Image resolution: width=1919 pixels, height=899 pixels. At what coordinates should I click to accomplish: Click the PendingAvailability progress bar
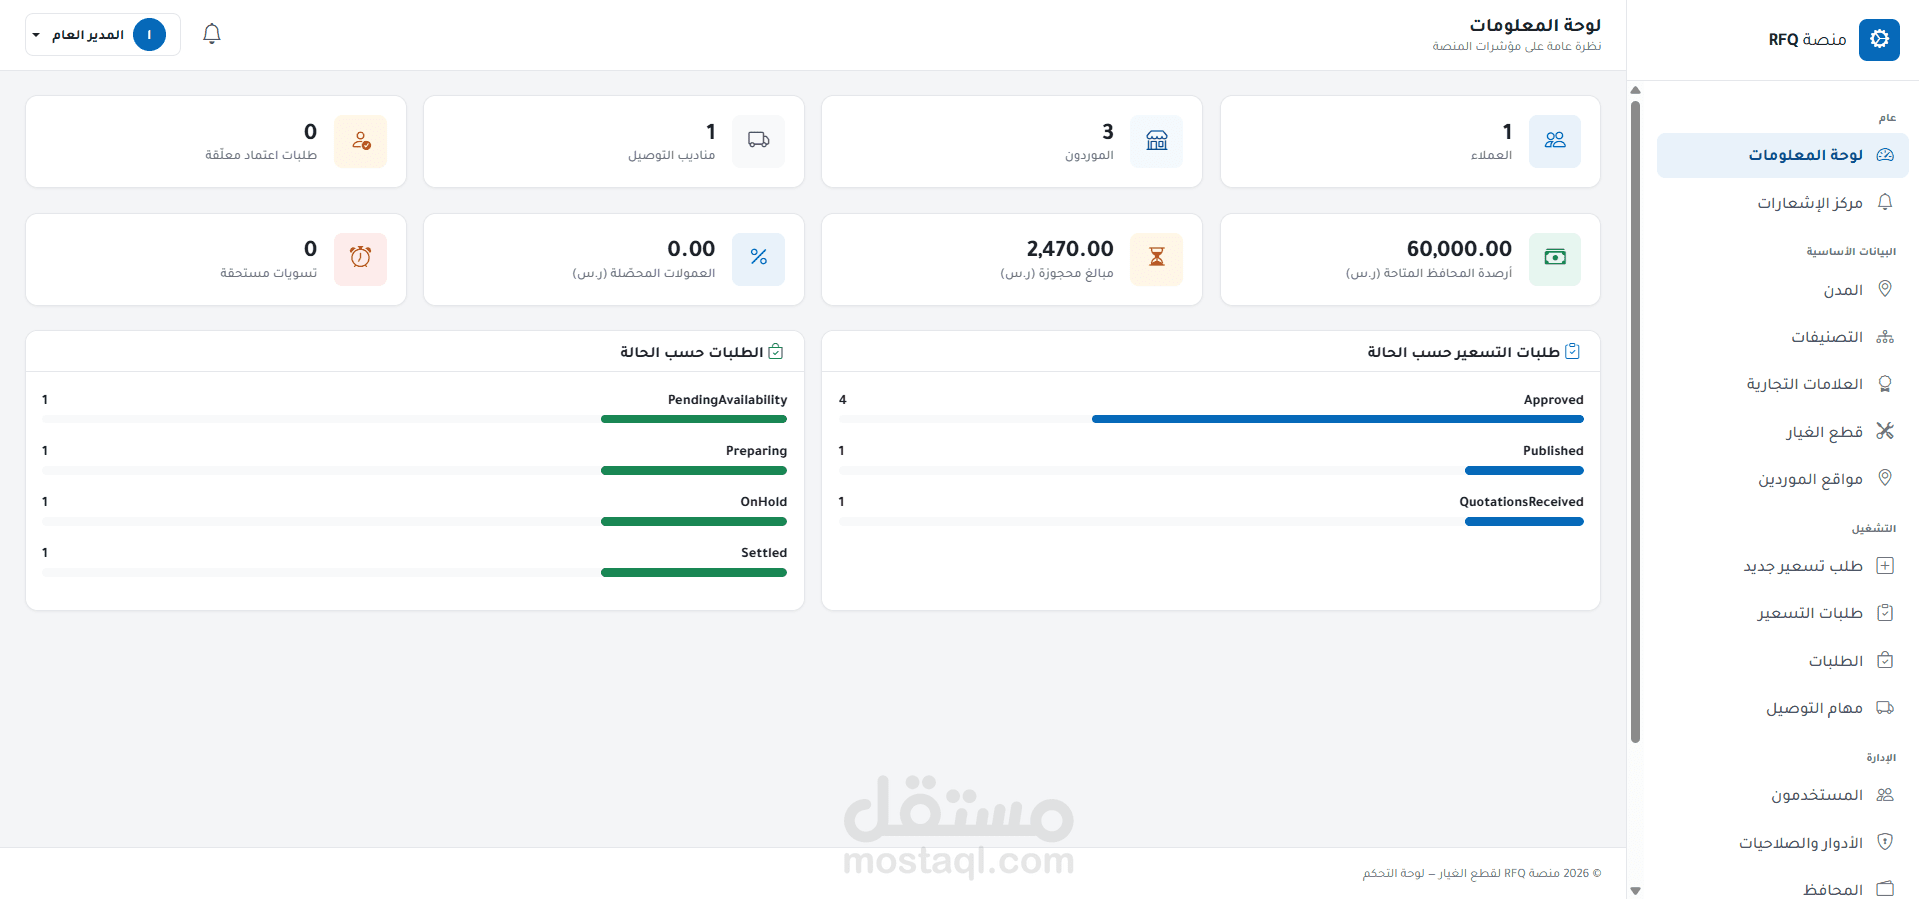pos(694,419)
